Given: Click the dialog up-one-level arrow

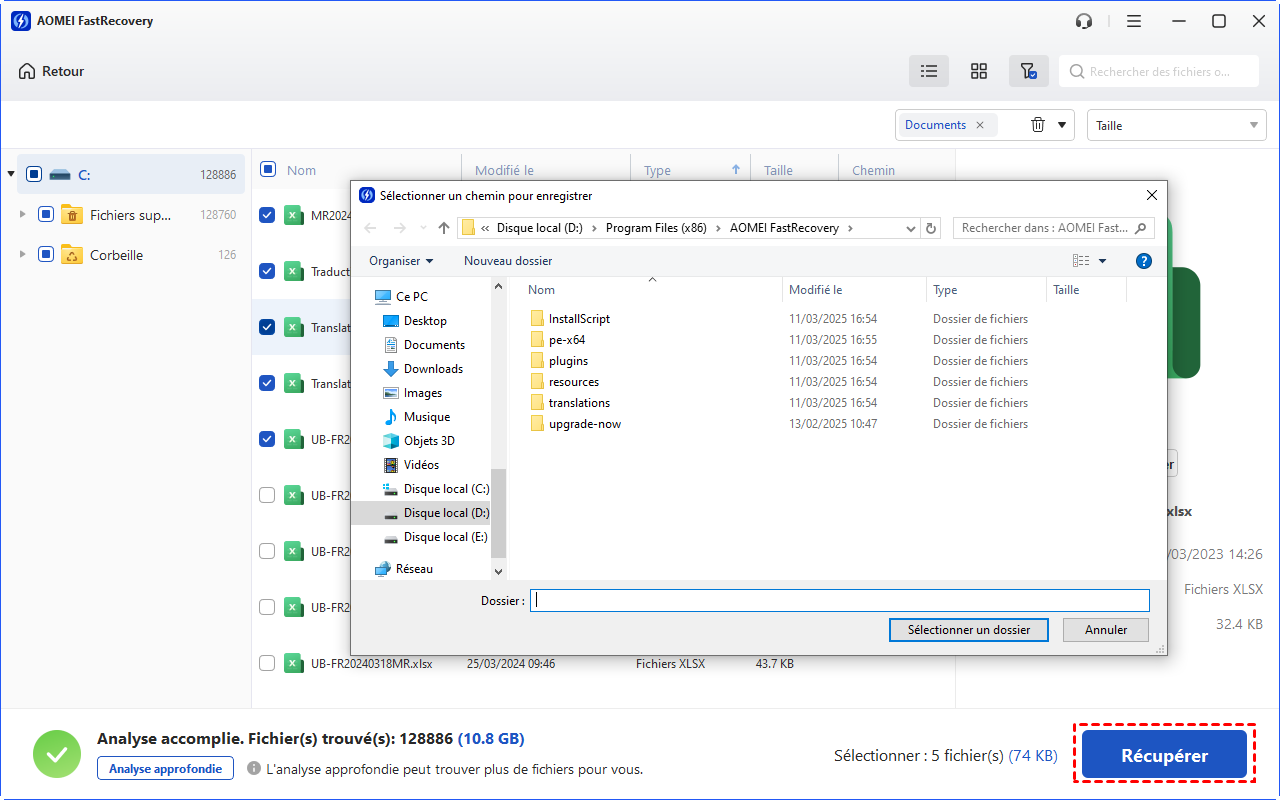Looking at the screenshot, I should 444,228.
